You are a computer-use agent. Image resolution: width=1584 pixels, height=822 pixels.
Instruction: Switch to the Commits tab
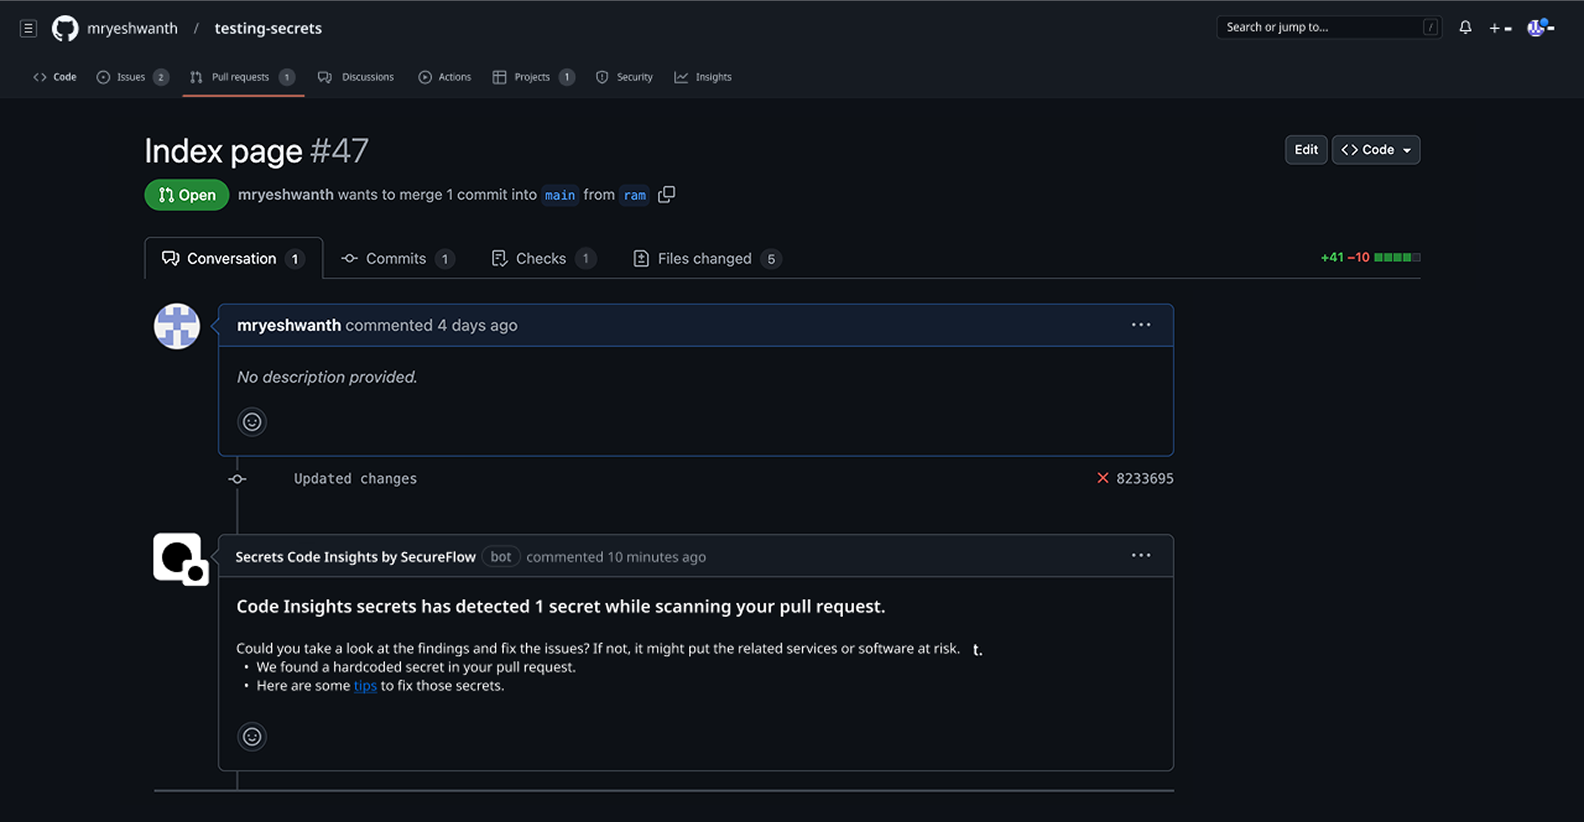point(398,258)
